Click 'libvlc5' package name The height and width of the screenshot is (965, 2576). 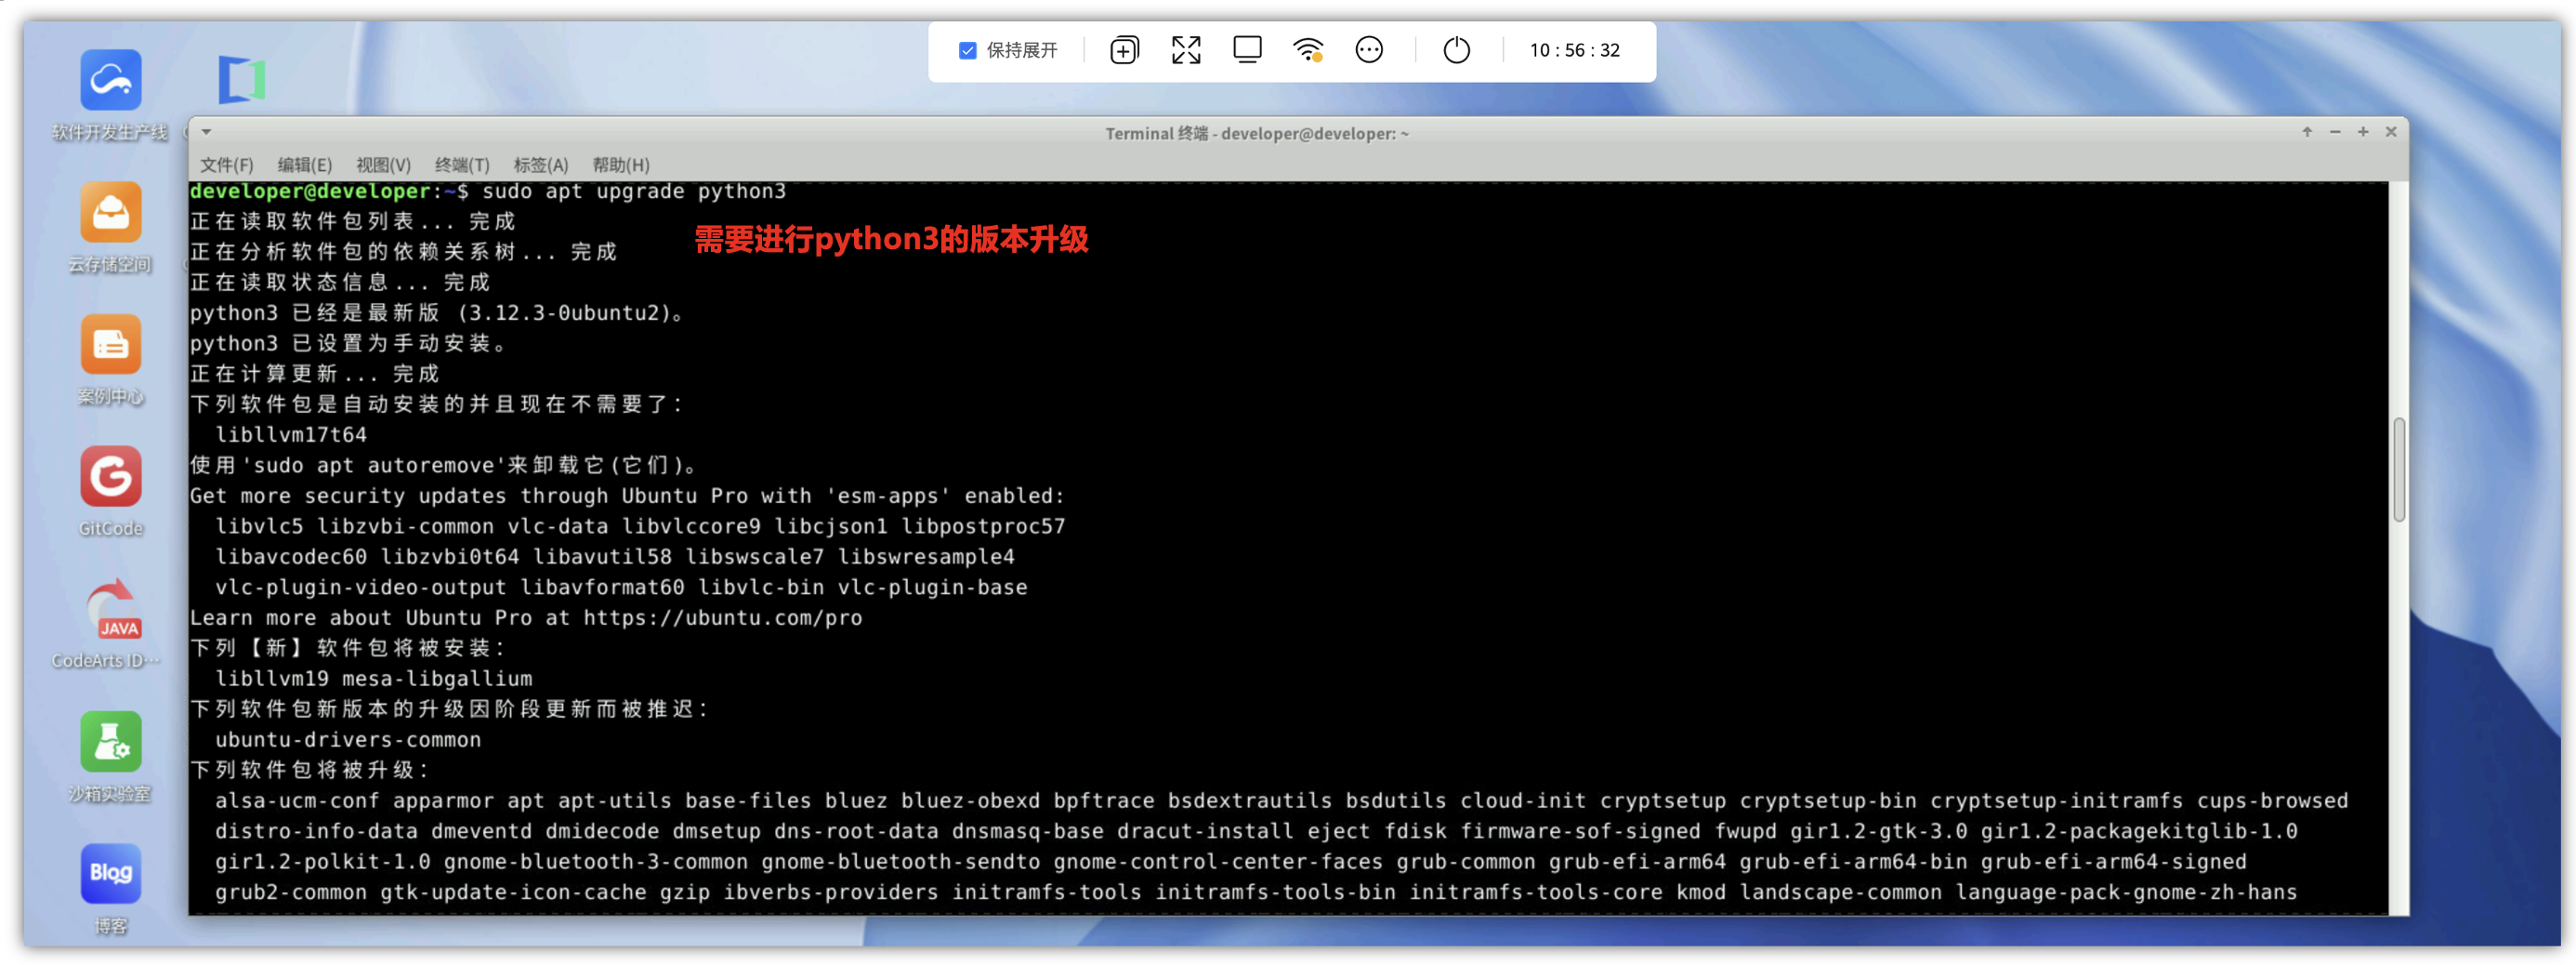click(x=259, y=527)
